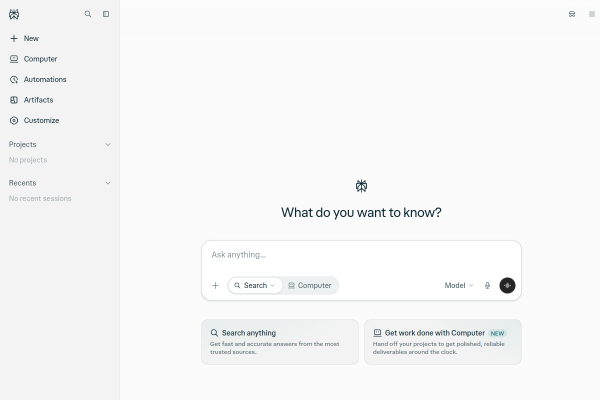Click the 'No projects' text
This screenshot has width=600, height=400.
coord(28,160)
